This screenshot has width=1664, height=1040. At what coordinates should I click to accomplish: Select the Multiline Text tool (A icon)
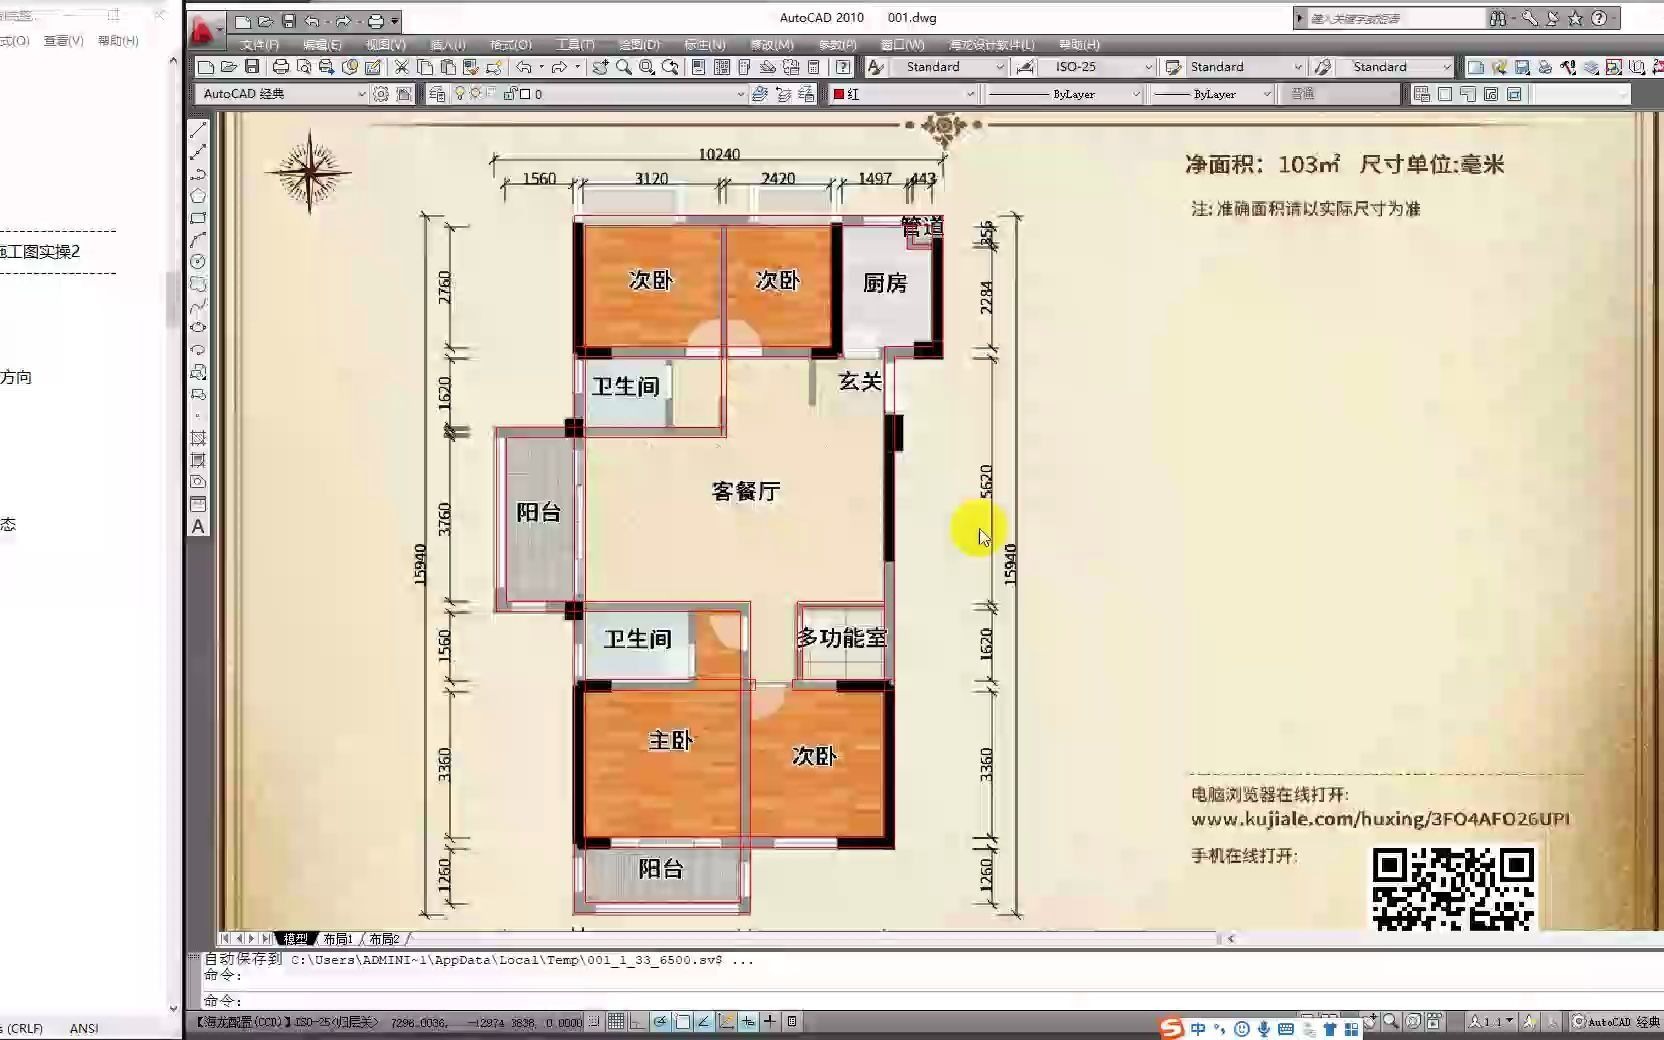tap(197, 525)
